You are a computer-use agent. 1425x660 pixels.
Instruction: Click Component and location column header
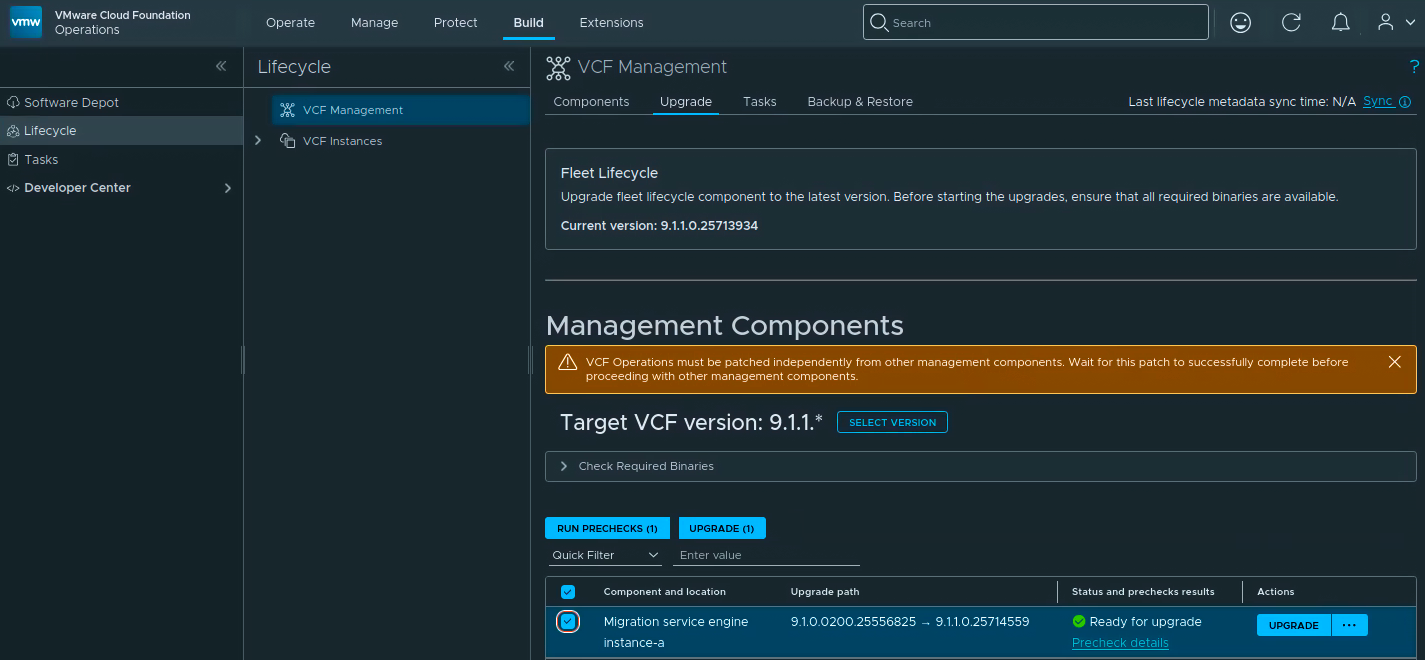pos(665,592)
